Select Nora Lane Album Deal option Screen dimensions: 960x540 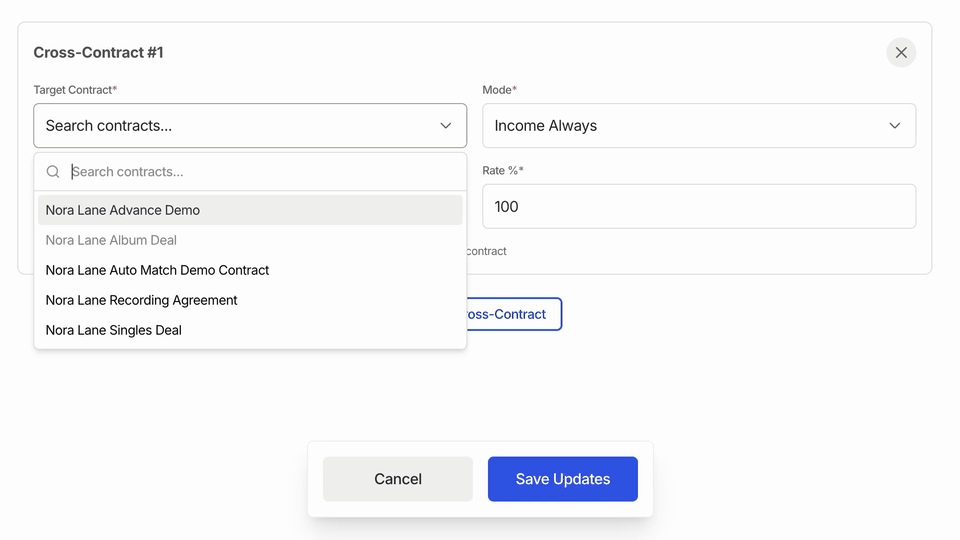click(x=250, y=240)
